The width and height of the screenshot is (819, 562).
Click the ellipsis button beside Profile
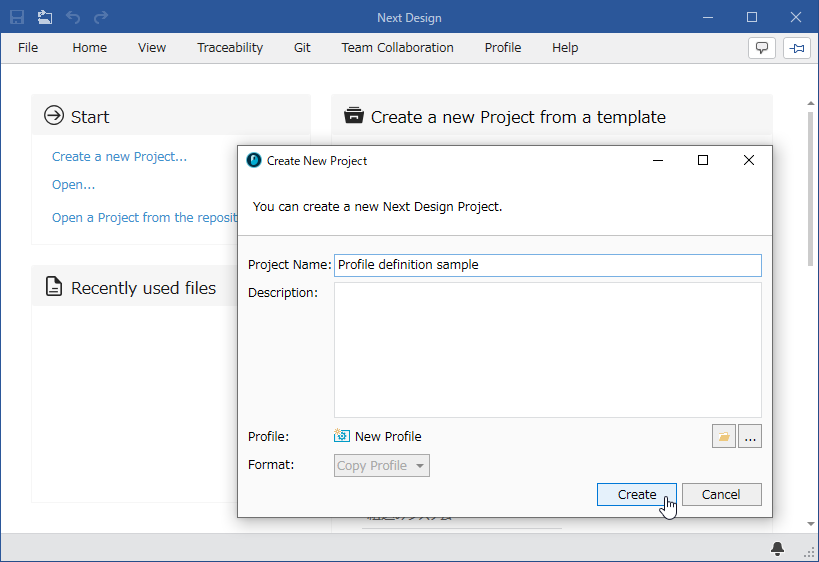click(x=750, y=436)
